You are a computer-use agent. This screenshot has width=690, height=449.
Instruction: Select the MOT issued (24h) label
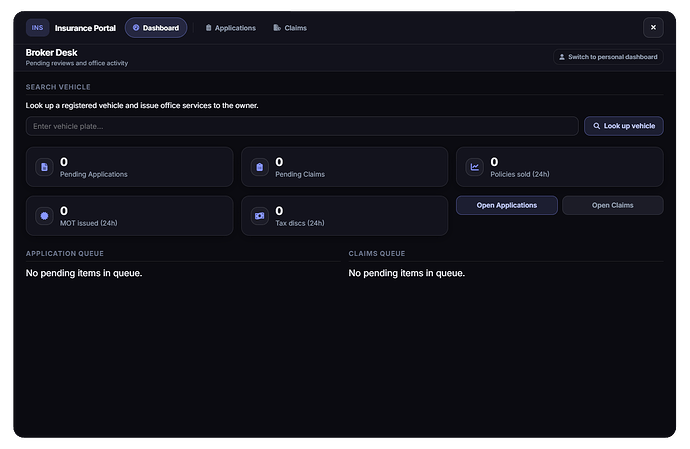coord(88,223)
